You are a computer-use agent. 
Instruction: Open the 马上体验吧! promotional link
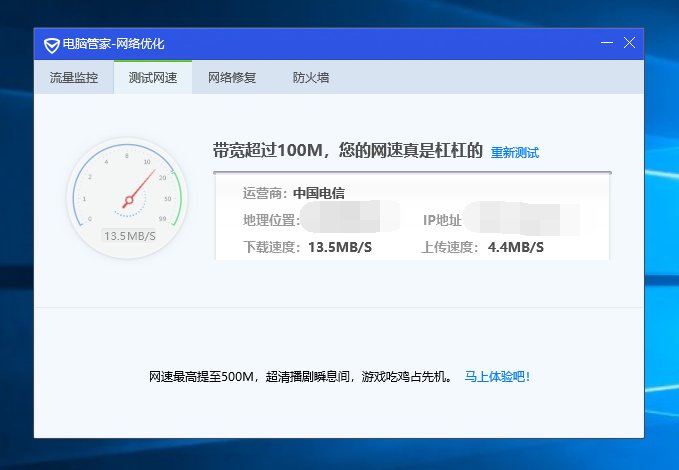[x=497, y=376]
